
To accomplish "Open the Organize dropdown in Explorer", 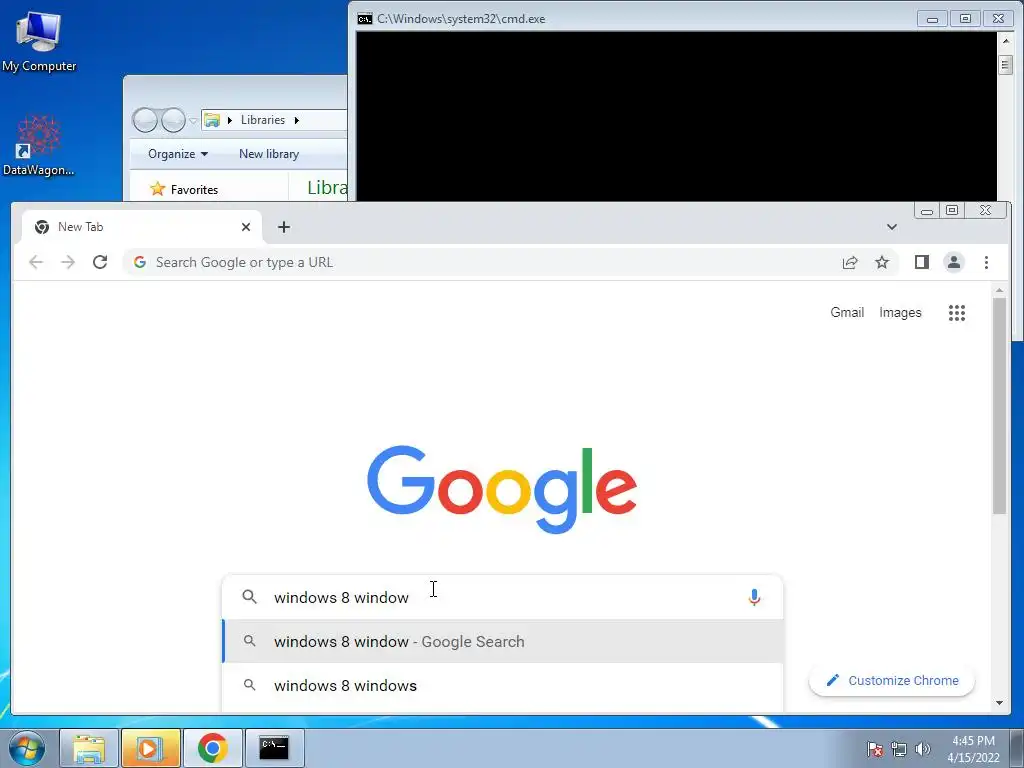I will pos(178,154).
